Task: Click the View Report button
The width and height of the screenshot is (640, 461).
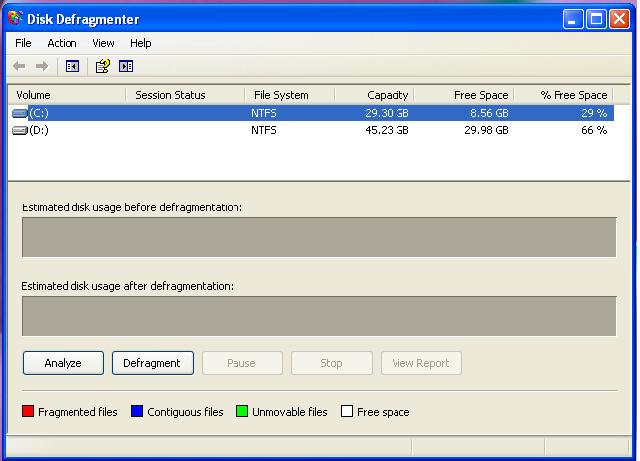Action: (x=421, y=363)
